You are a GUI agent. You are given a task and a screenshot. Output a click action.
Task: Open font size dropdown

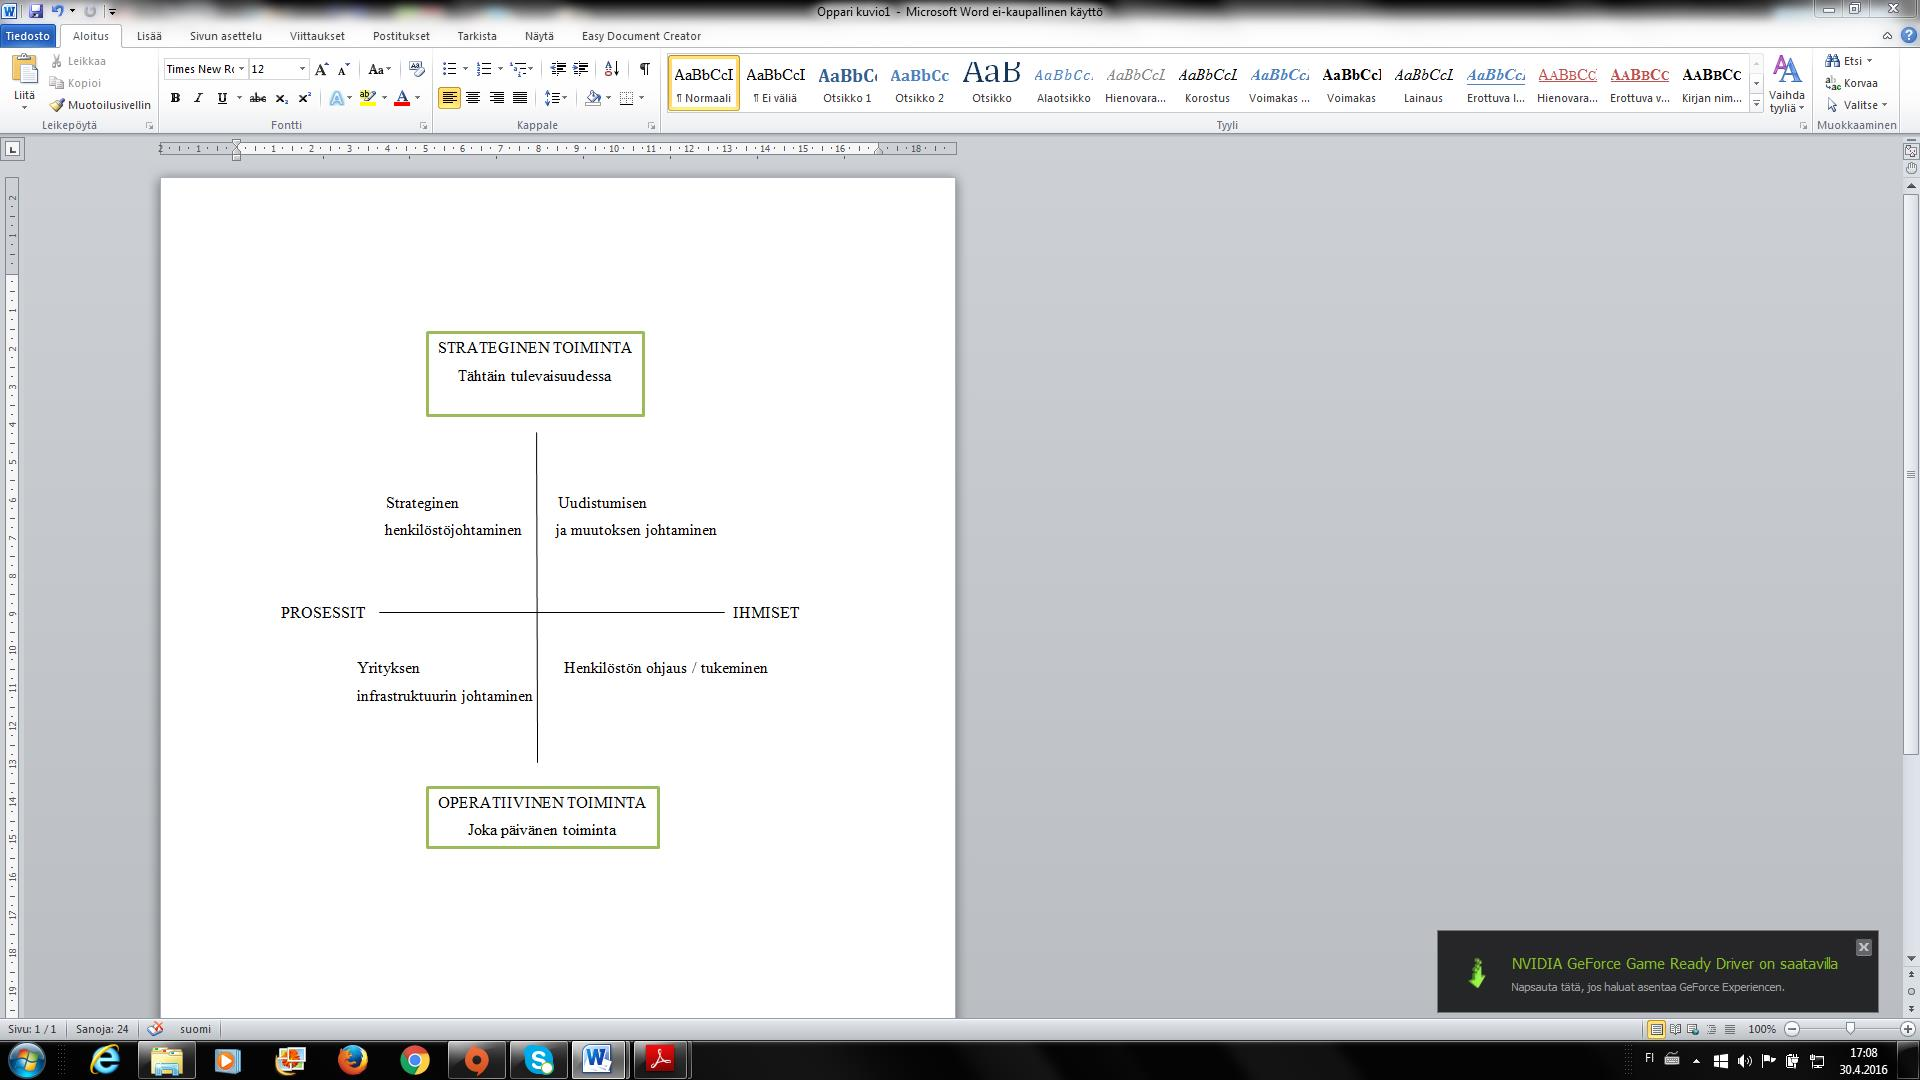pos(302,69)
